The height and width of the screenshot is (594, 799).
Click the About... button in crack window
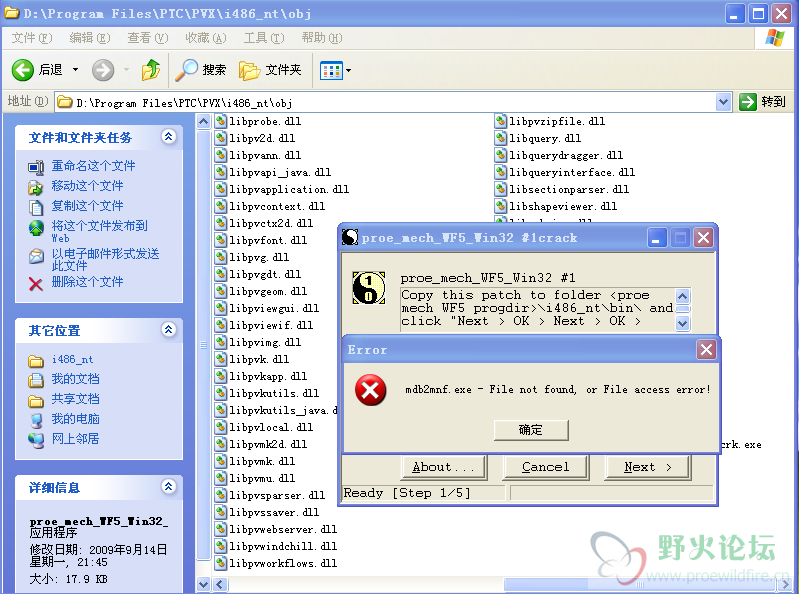(443, 467)
